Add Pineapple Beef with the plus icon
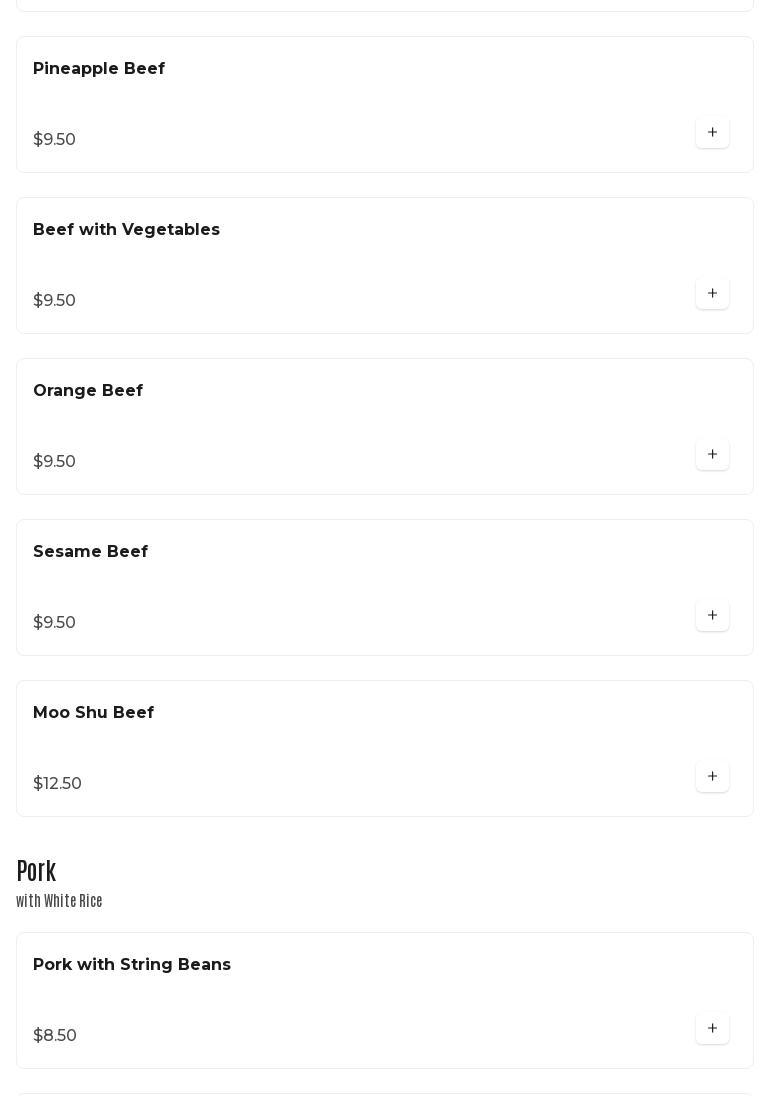Image resolution: width=770 pixels, height=1096 pixels. [x=712, y=133]
